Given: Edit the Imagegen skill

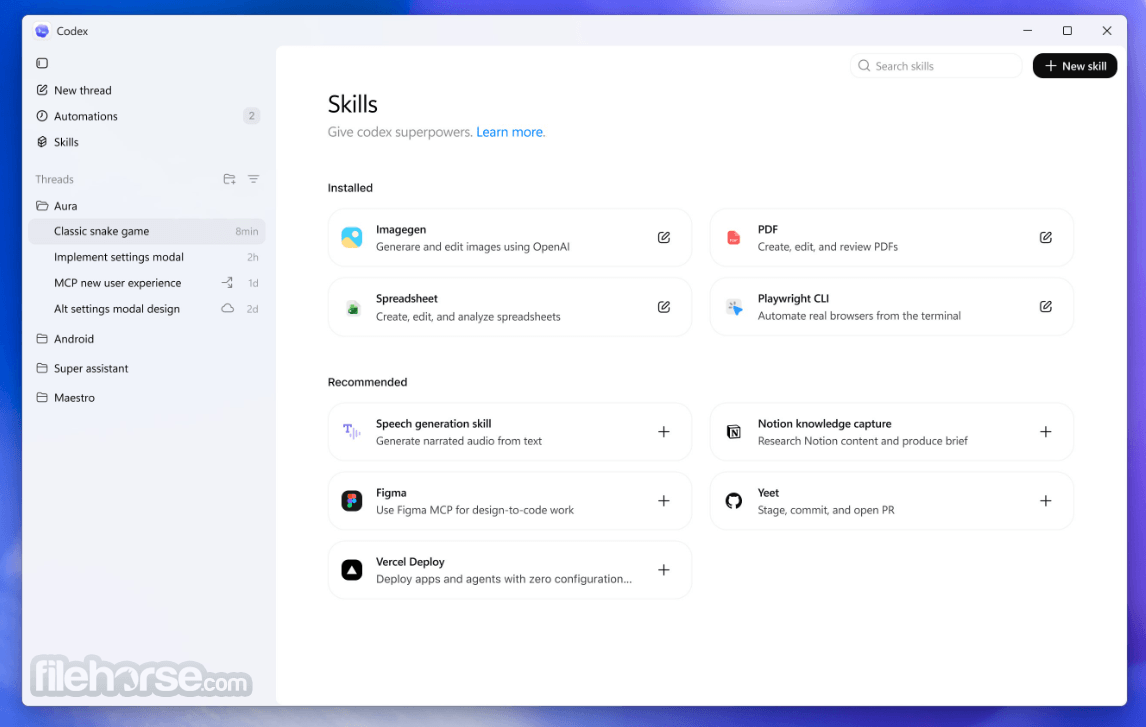Looking at the screenshot, I should coord(664,237).
